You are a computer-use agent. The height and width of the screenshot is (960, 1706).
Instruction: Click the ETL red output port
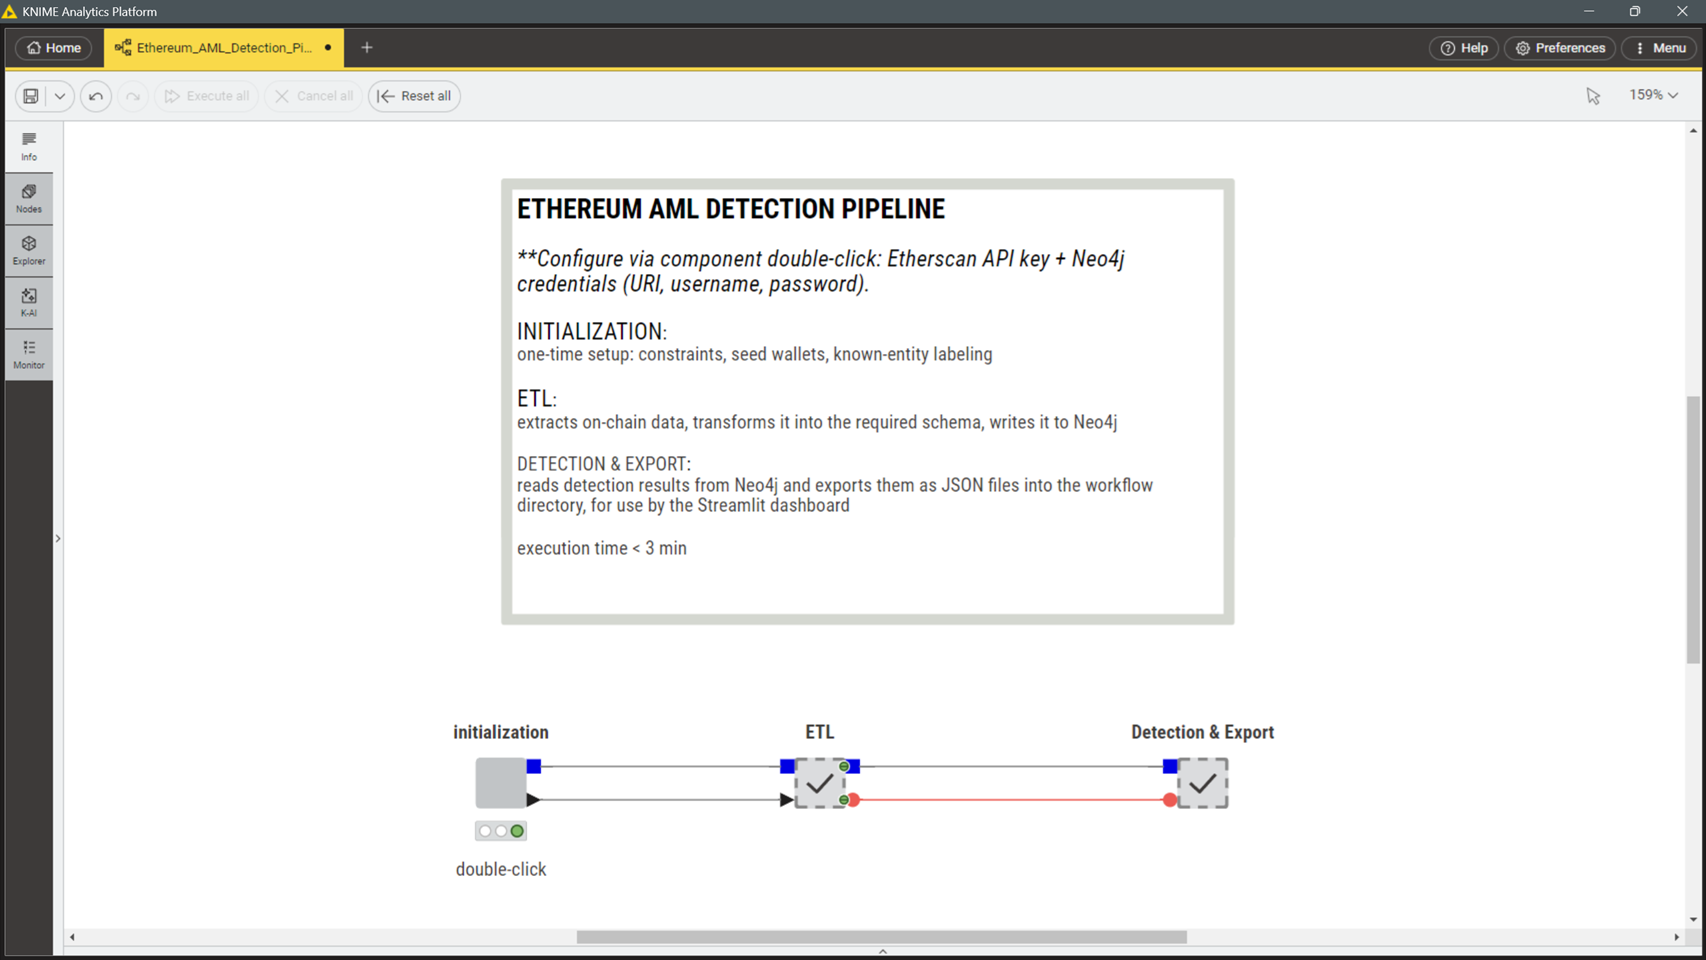pos(854,800)
